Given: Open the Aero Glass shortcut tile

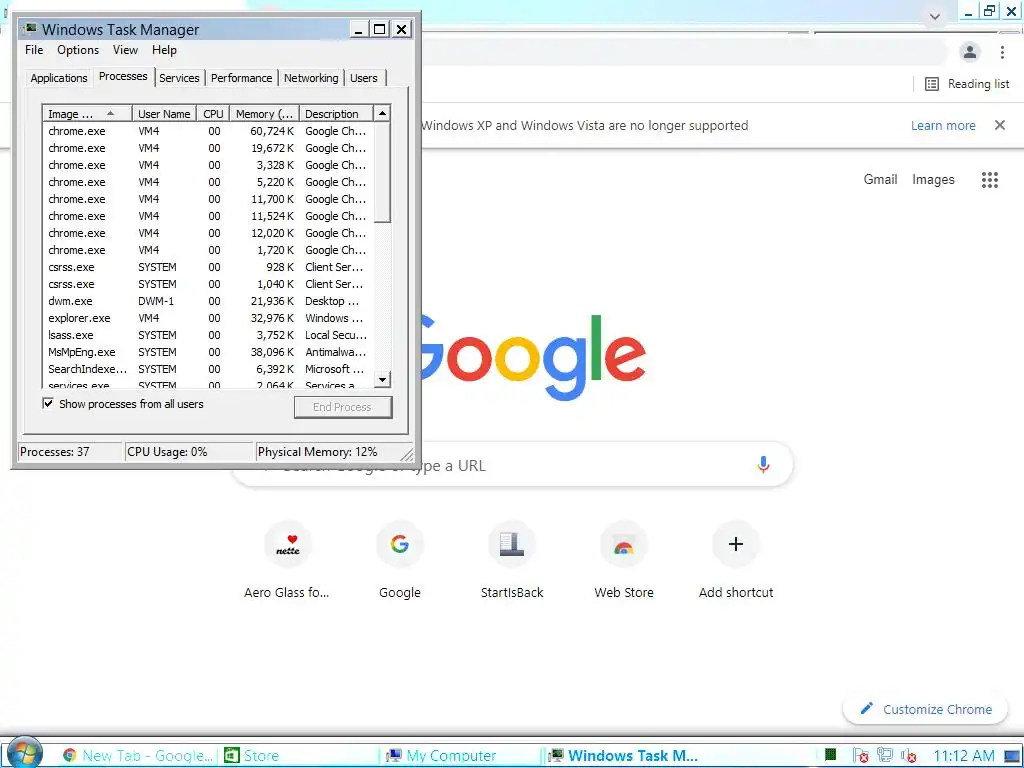Looking at the screenshot, I should point(287,560).
